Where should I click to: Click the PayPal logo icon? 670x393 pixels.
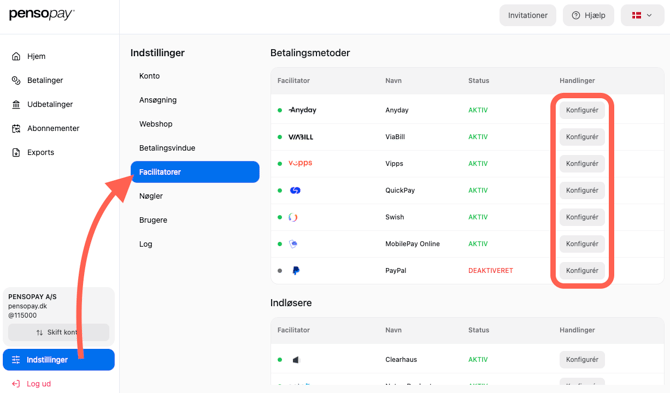(x=296, y=270)
